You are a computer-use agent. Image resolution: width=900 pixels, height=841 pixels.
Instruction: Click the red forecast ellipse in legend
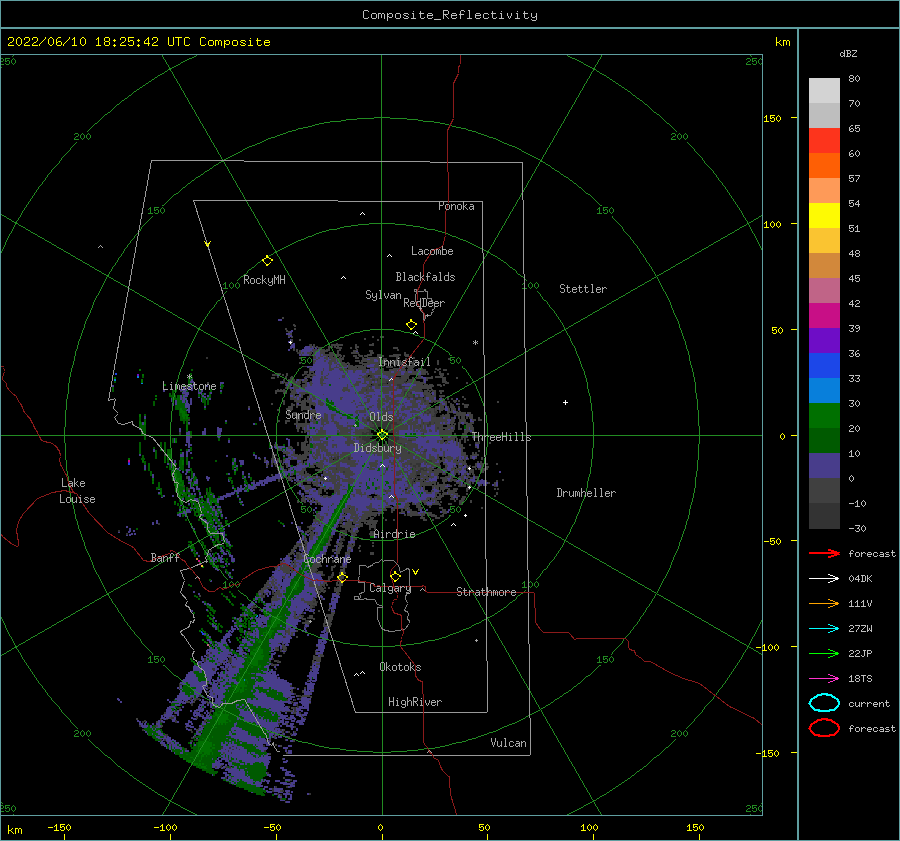pos(824,728)
